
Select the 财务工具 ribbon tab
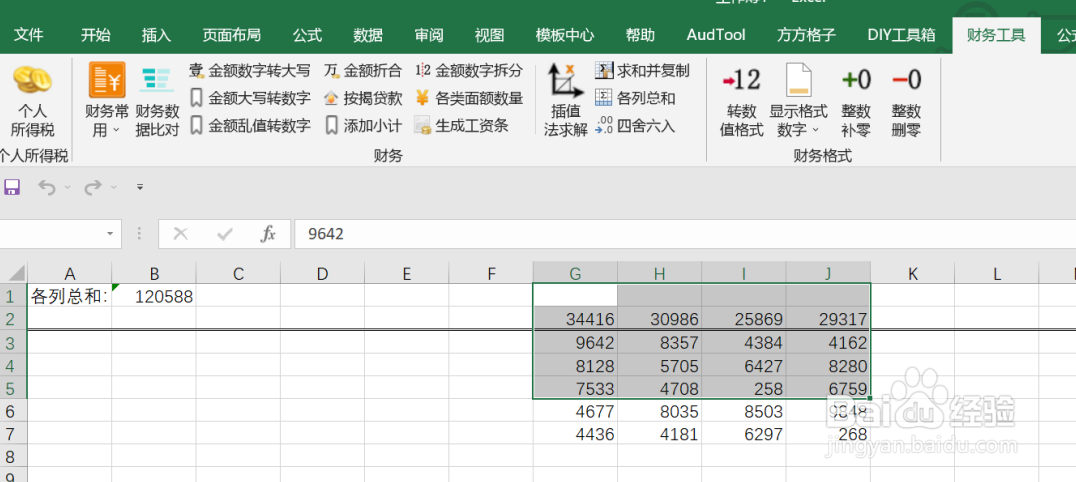(x=996, y=35)
